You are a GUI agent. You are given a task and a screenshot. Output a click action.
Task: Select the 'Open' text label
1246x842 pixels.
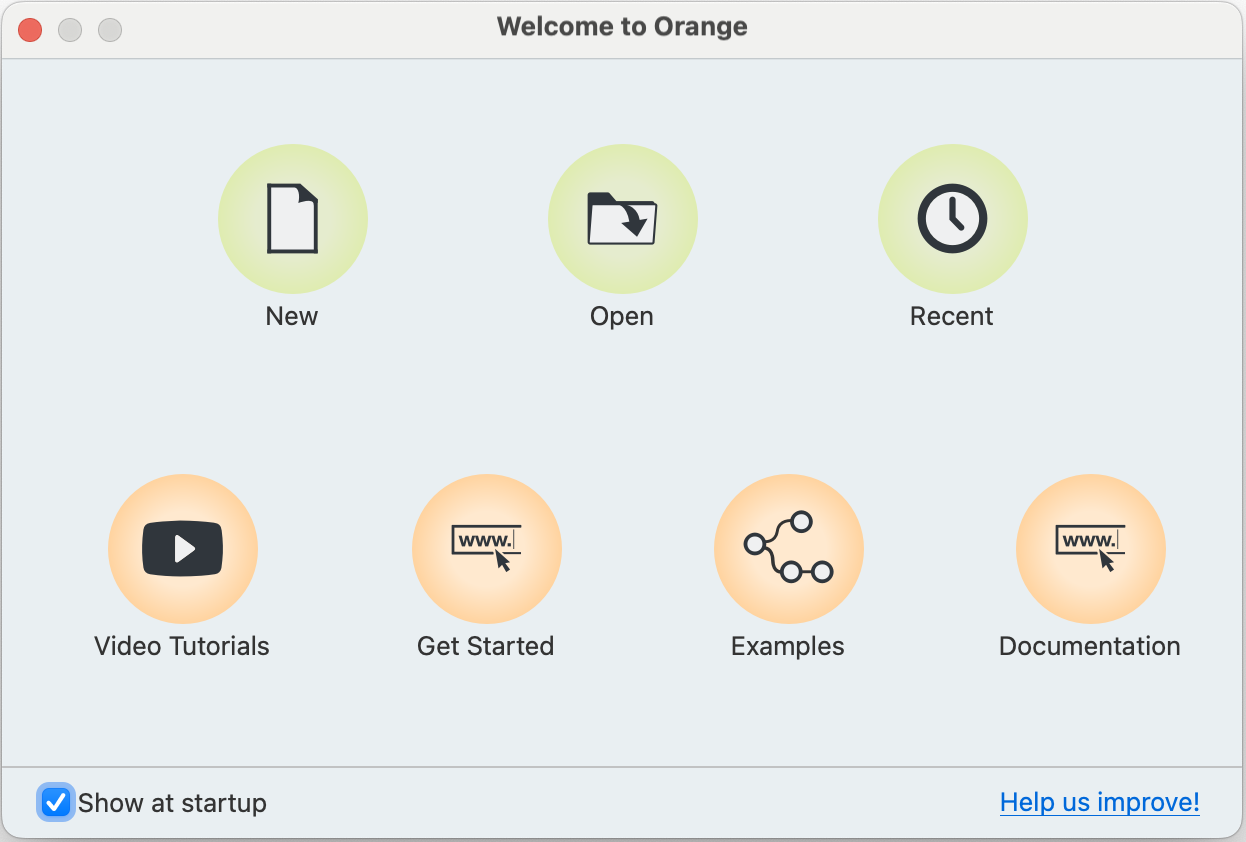click(x=622, y=316)
